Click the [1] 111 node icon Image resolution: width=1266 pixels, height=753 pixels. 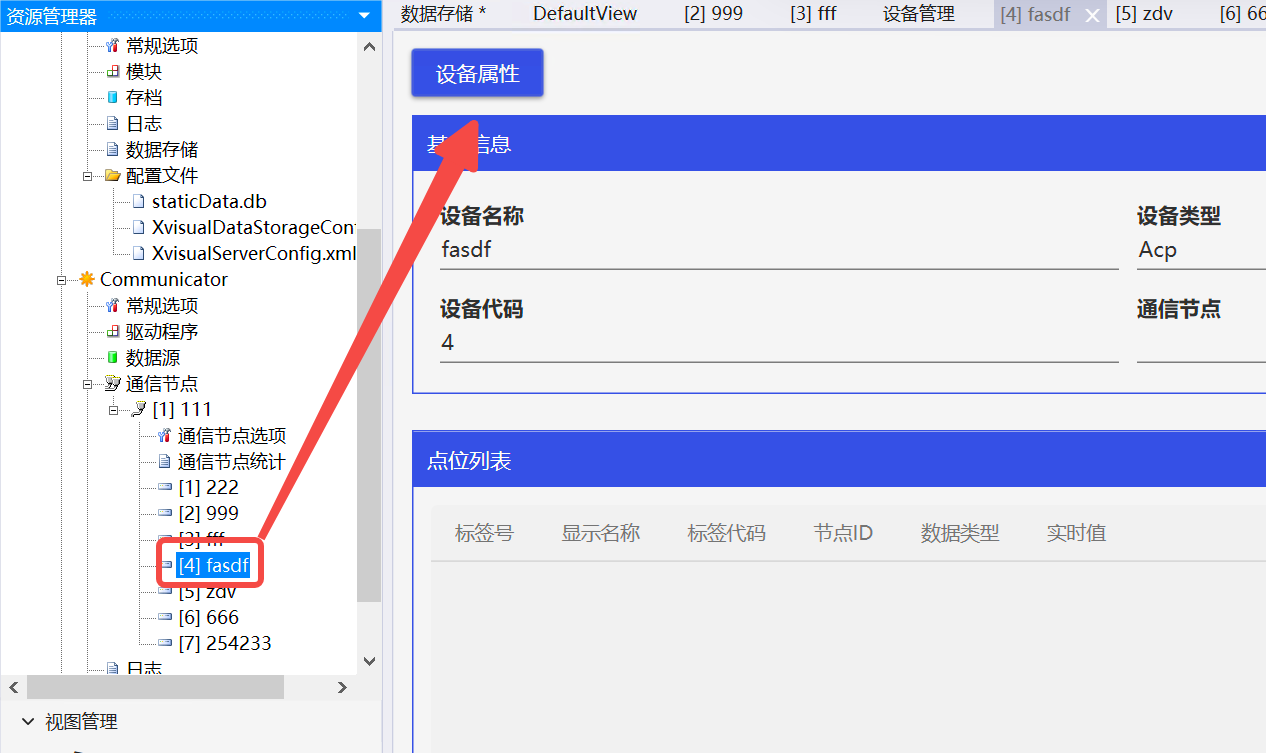(139, 410)
